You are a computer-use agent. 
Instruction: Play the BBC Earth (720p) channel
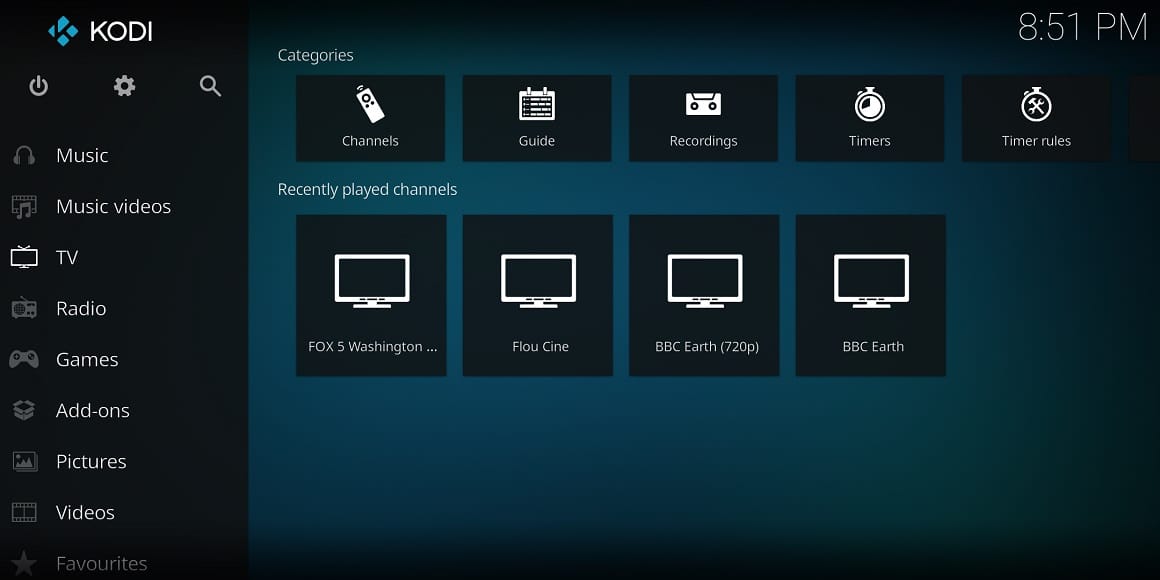pos(704,295)
